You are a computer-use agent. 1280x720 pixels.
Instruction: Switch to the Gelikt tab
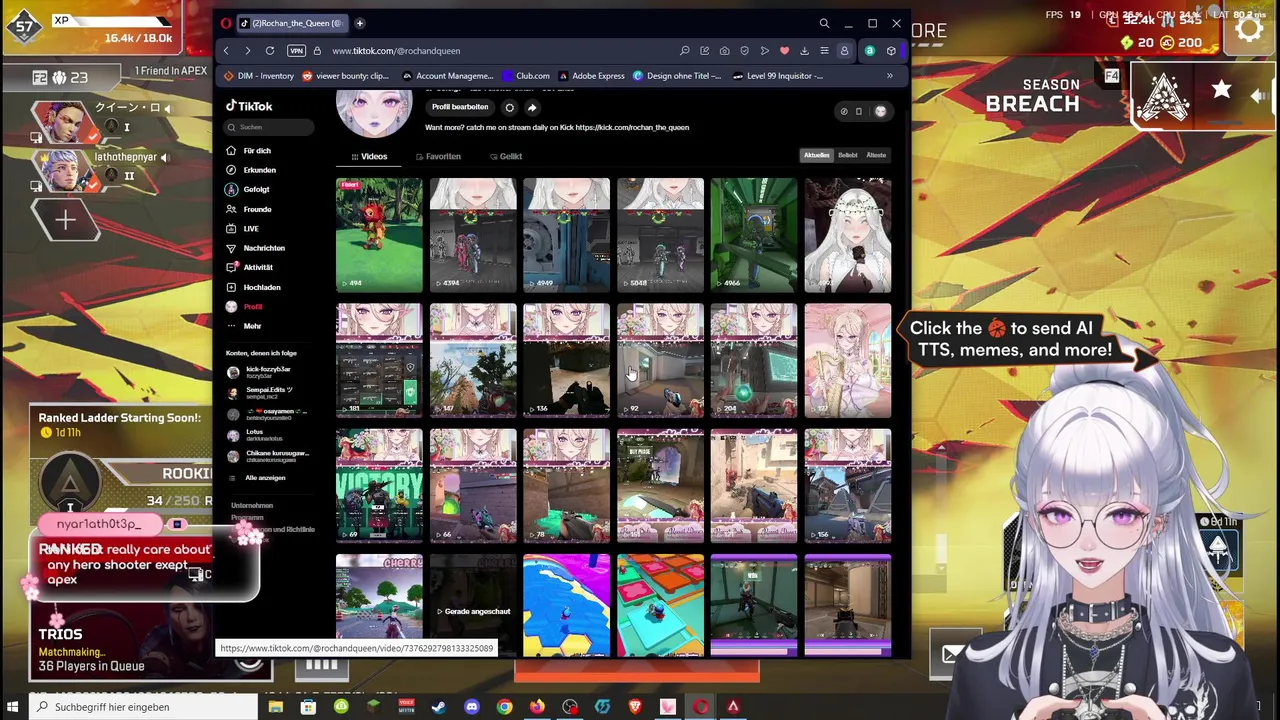pos(506,156)
